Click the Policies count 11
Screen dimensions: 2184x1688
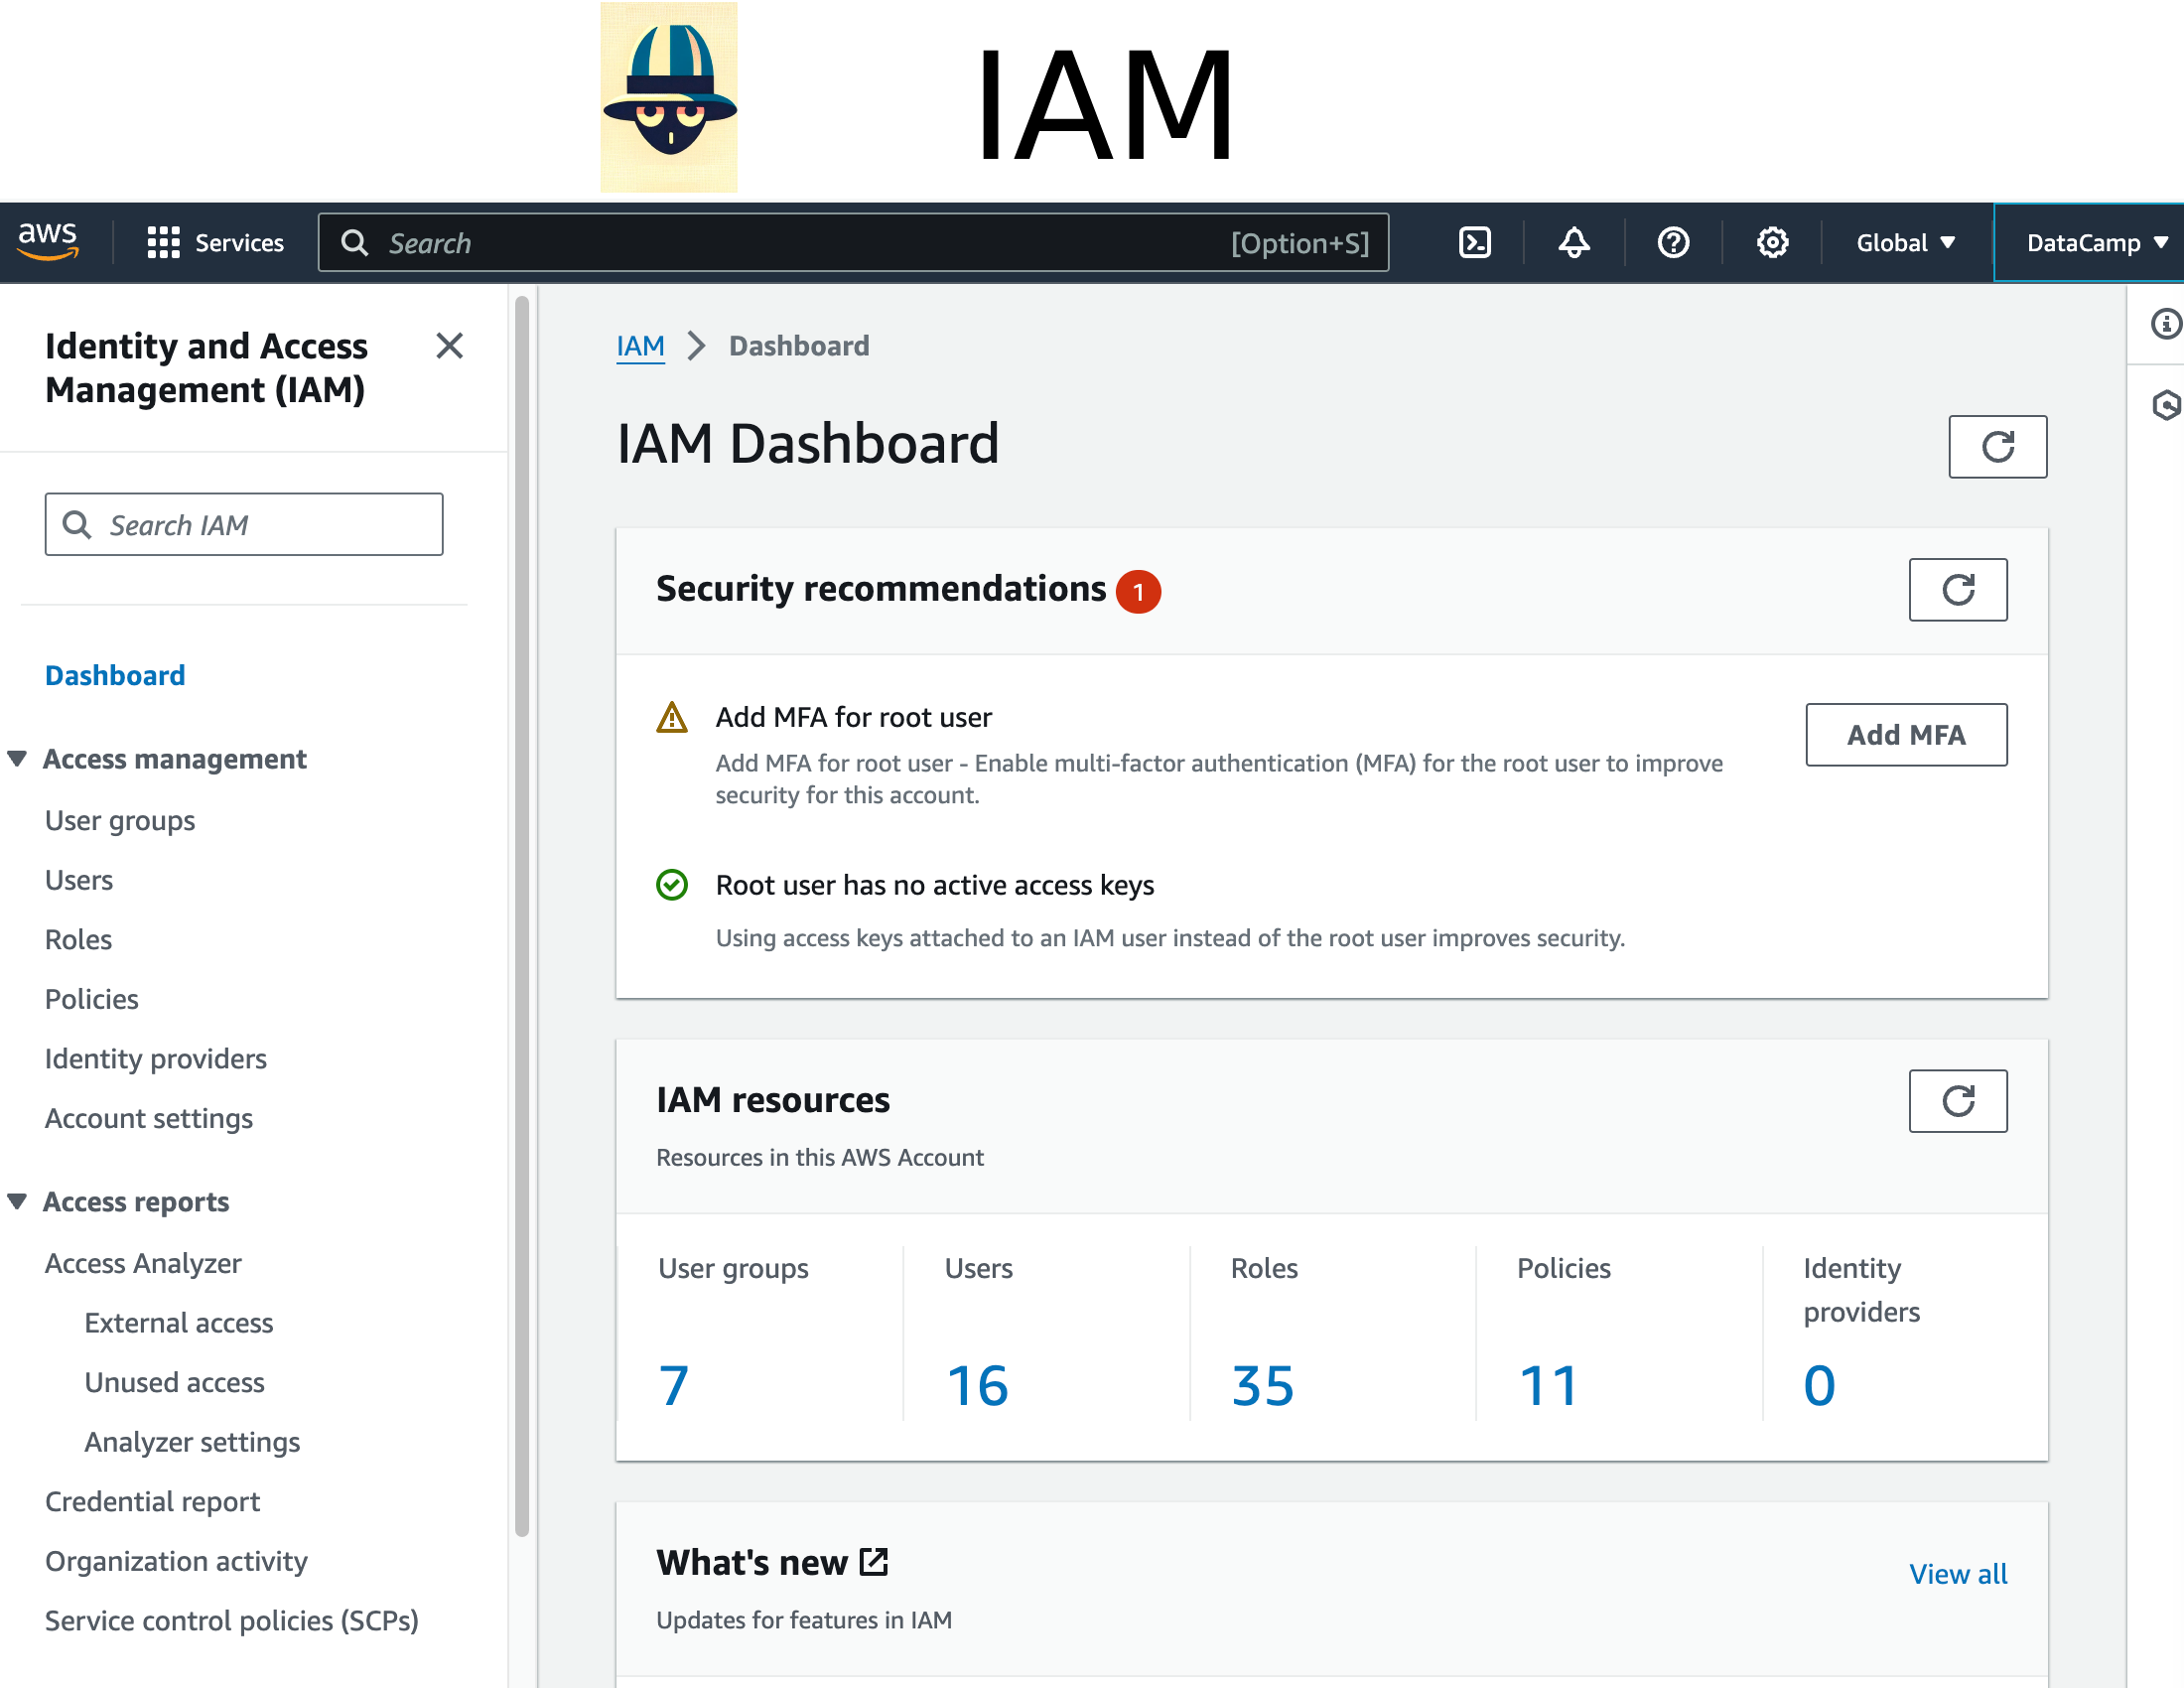[1548, 1386]
